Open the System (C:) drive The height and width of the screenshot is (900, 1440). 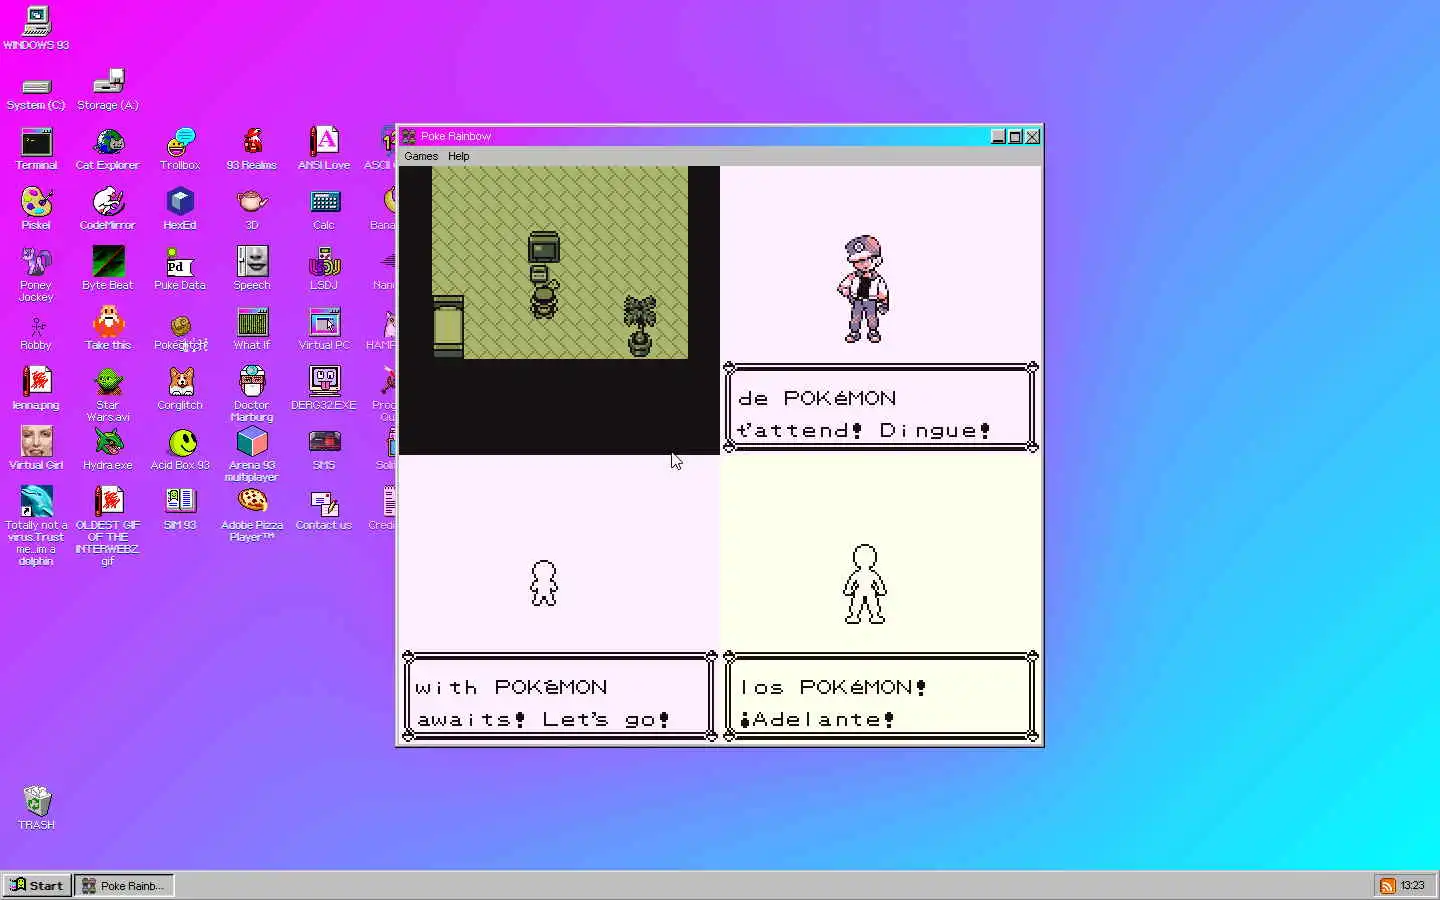[36, 92]
